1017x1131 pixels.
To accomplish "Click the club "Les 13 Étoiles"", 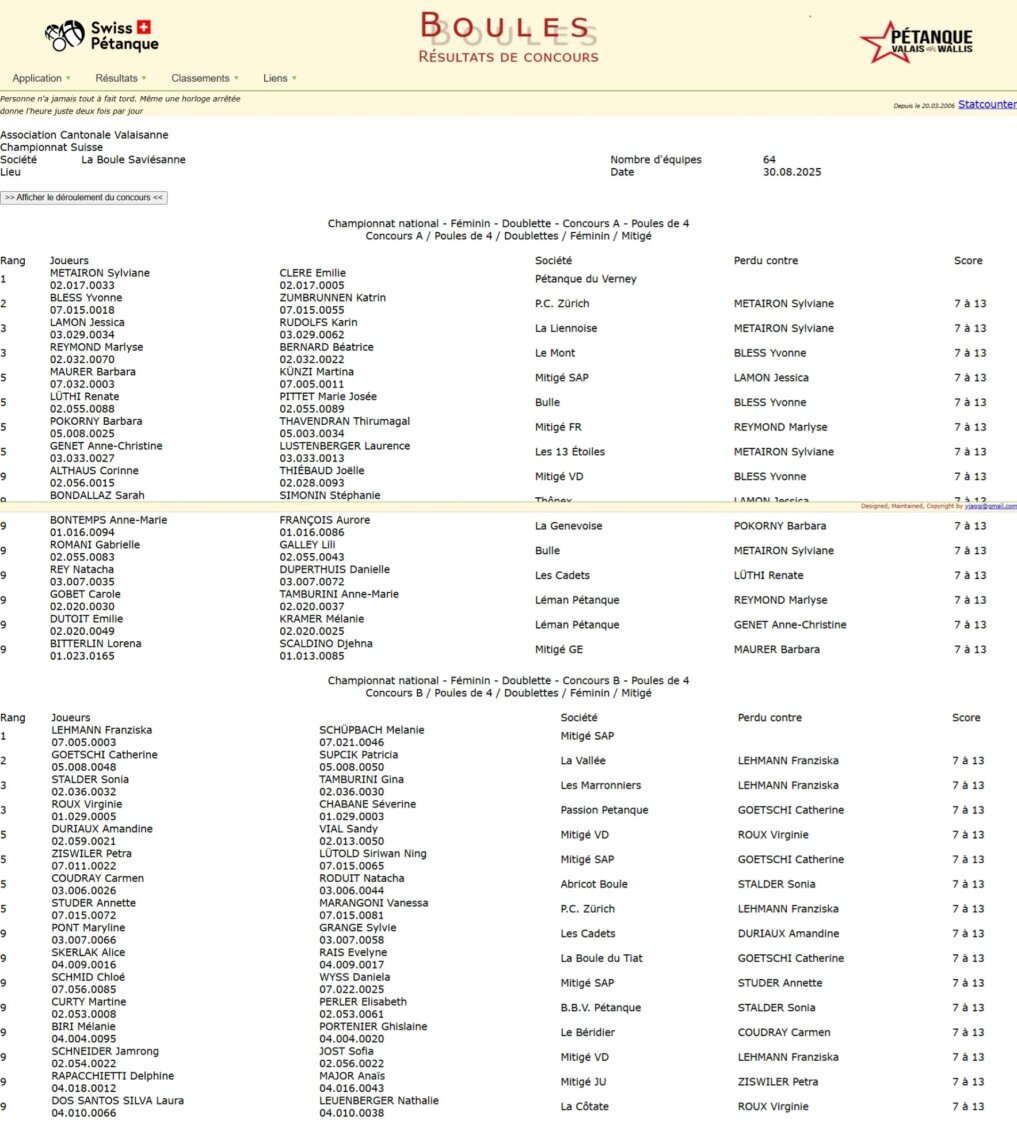I will (x=570, y=452).
